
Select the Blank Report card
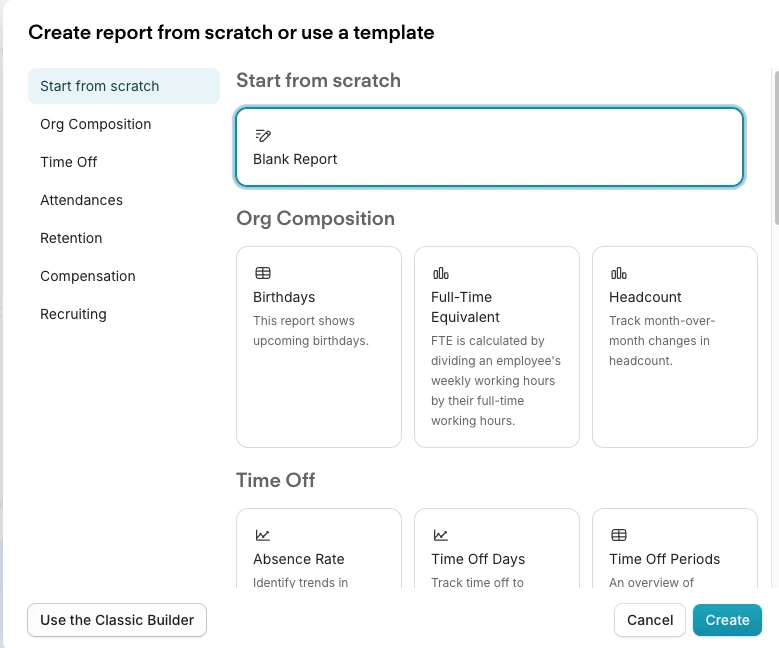point(489,147)
